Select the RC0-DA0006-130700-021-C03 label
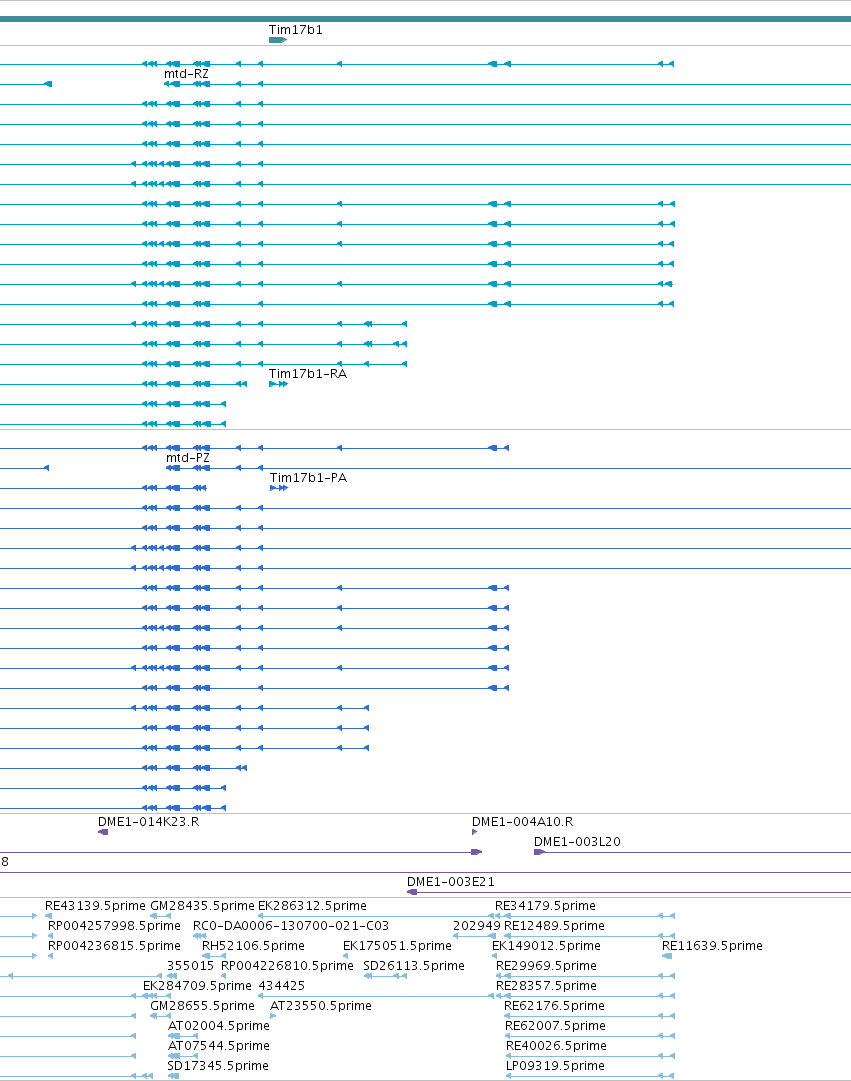The image size is (851, 1081). (x=291, y=926)
